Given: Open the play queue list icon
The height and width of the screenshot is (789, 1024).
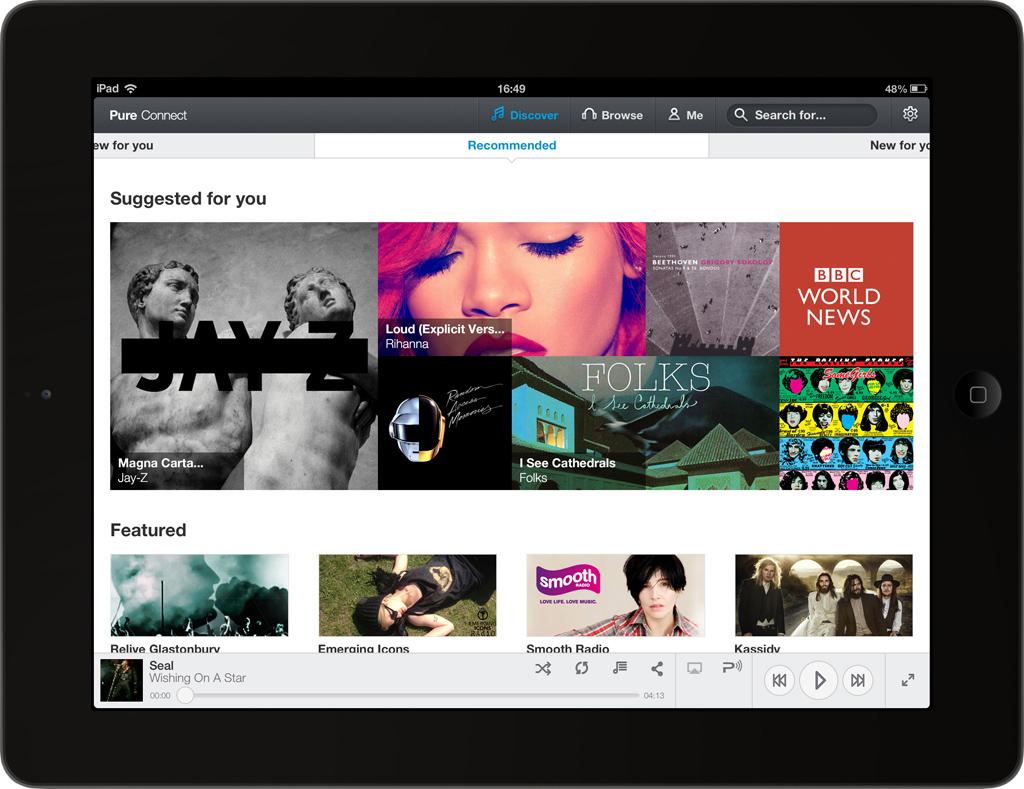Looking at the screenshot, I should (x=619, y=668).
